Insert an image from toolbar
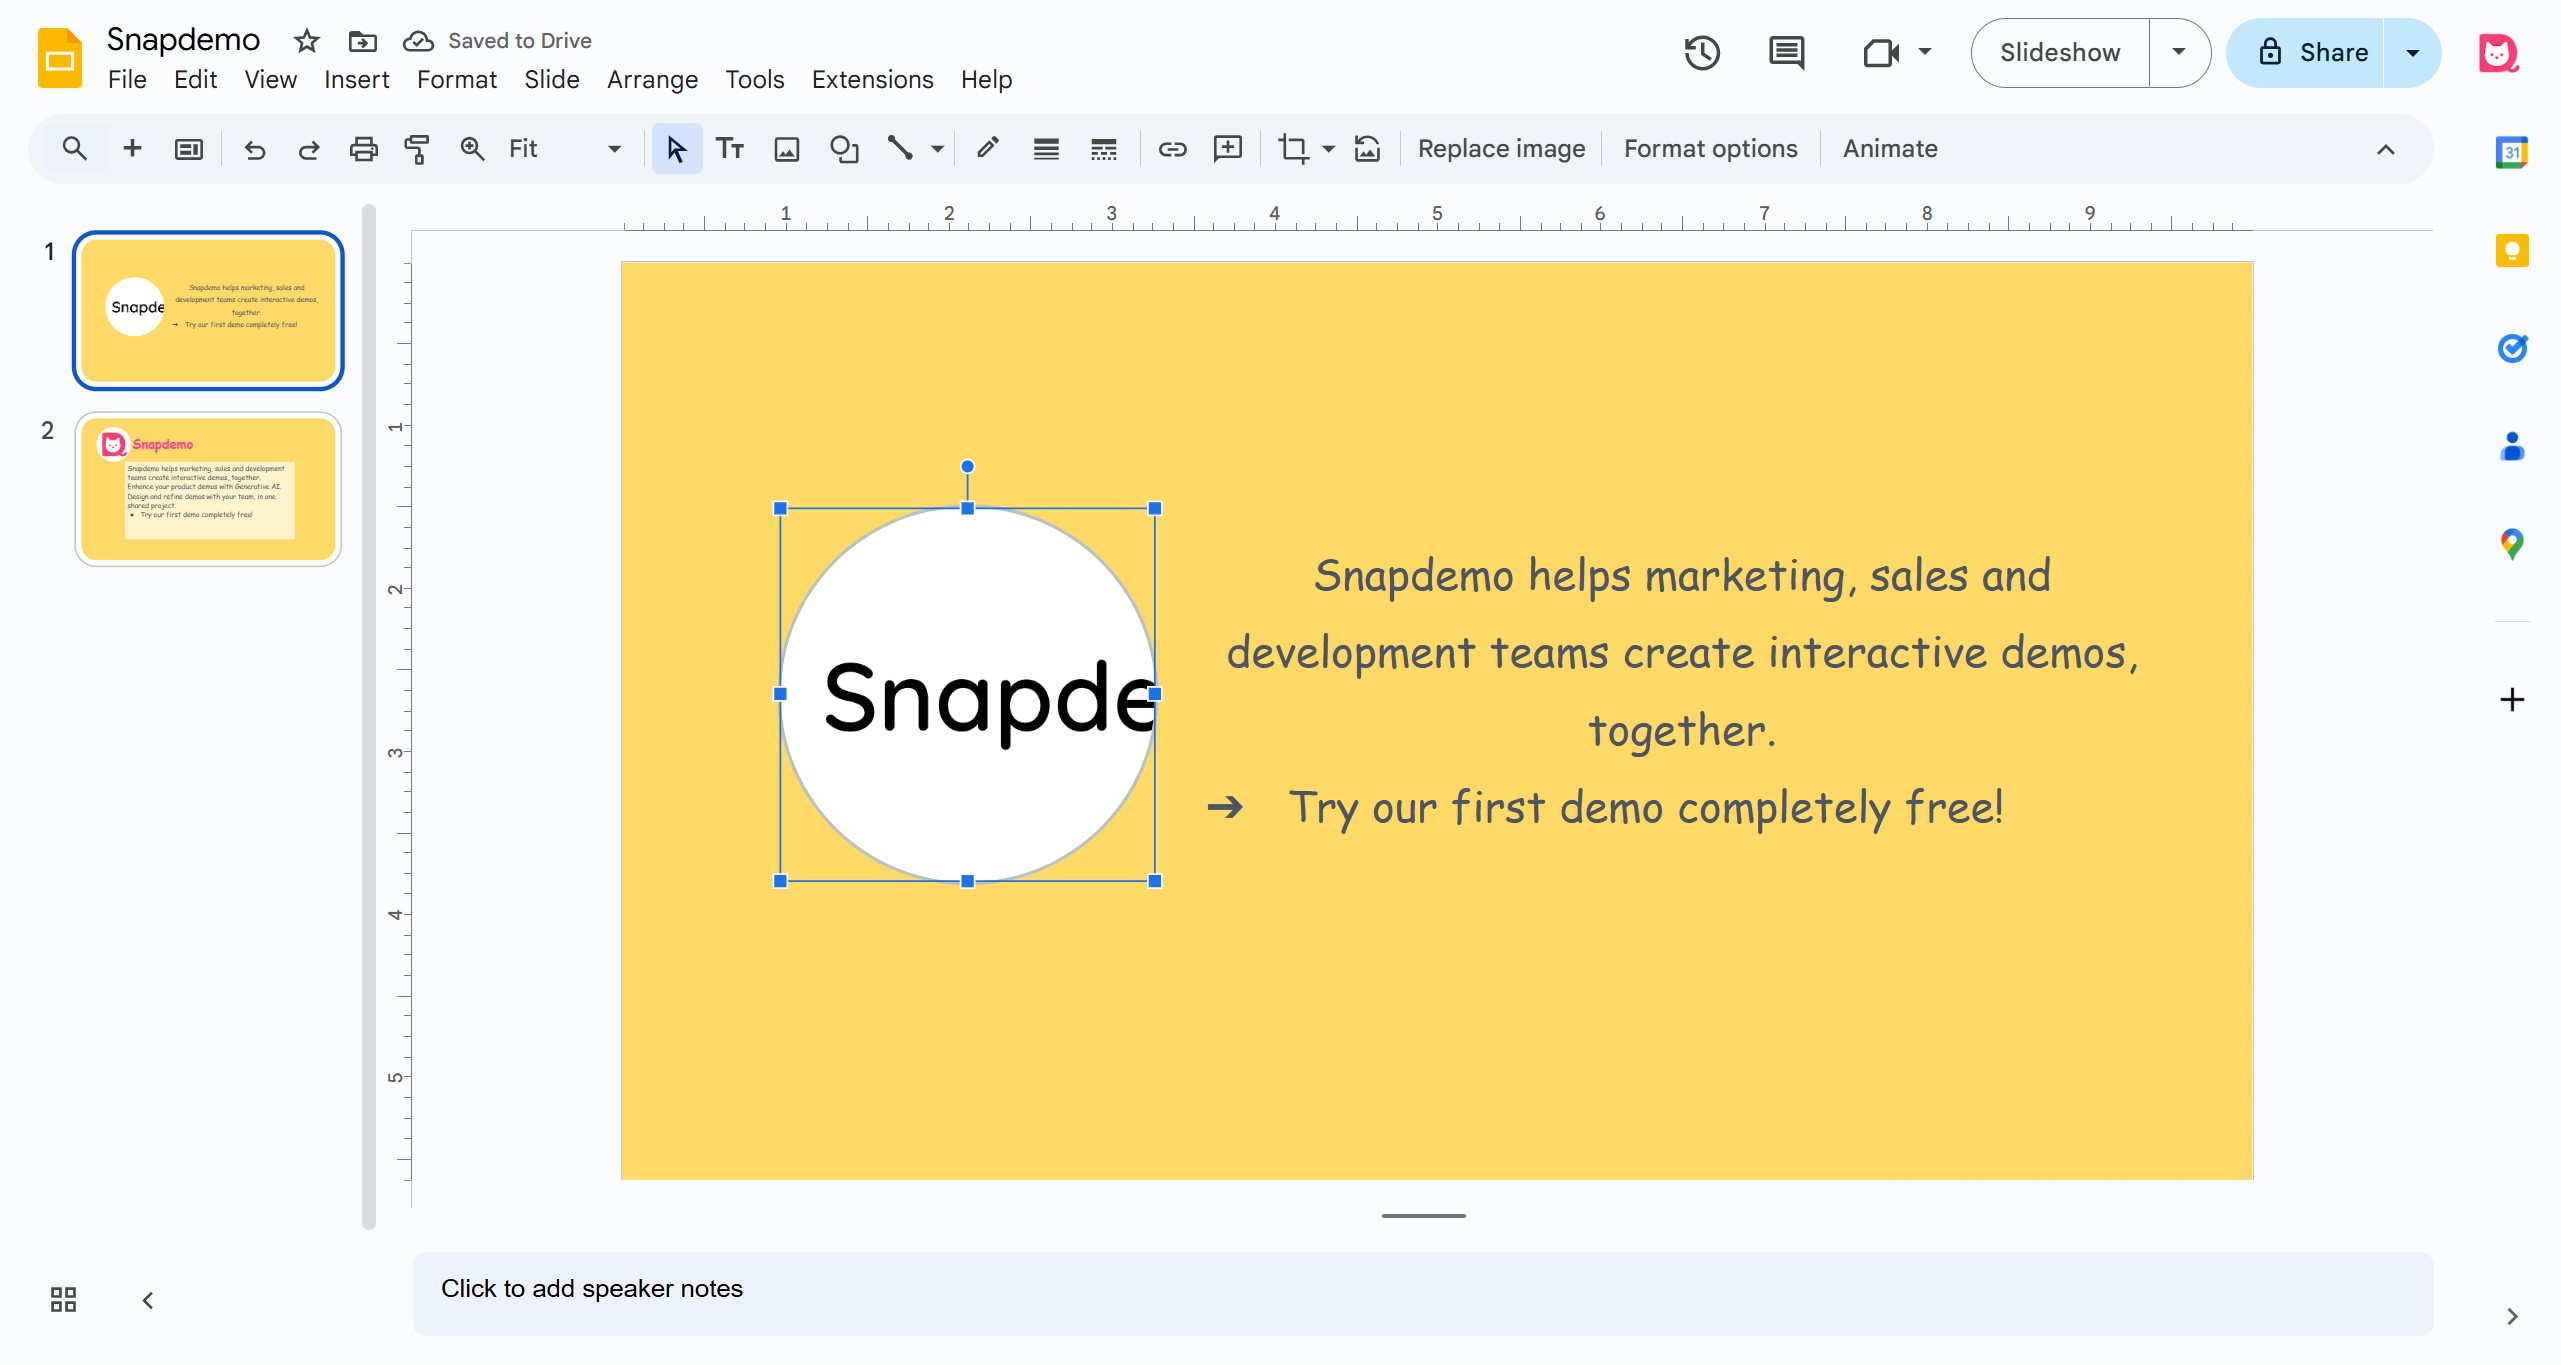 click(x=787, y=149)
